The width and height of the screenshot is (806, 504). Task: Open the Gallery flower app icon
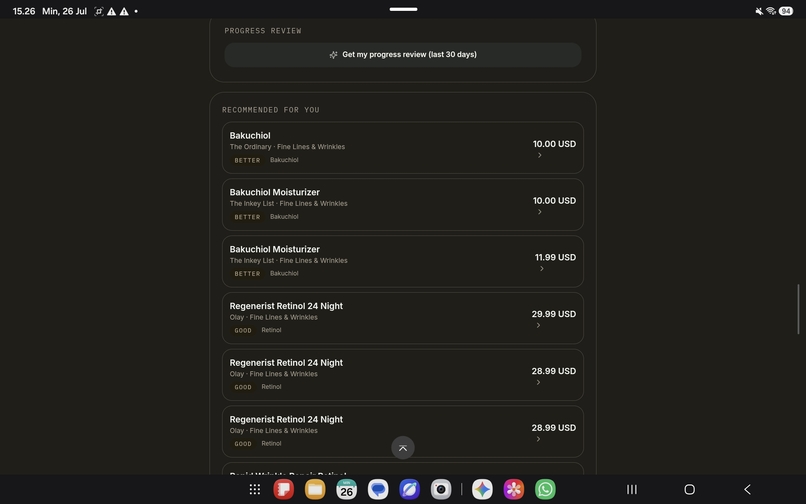click(x=514, y=489)
